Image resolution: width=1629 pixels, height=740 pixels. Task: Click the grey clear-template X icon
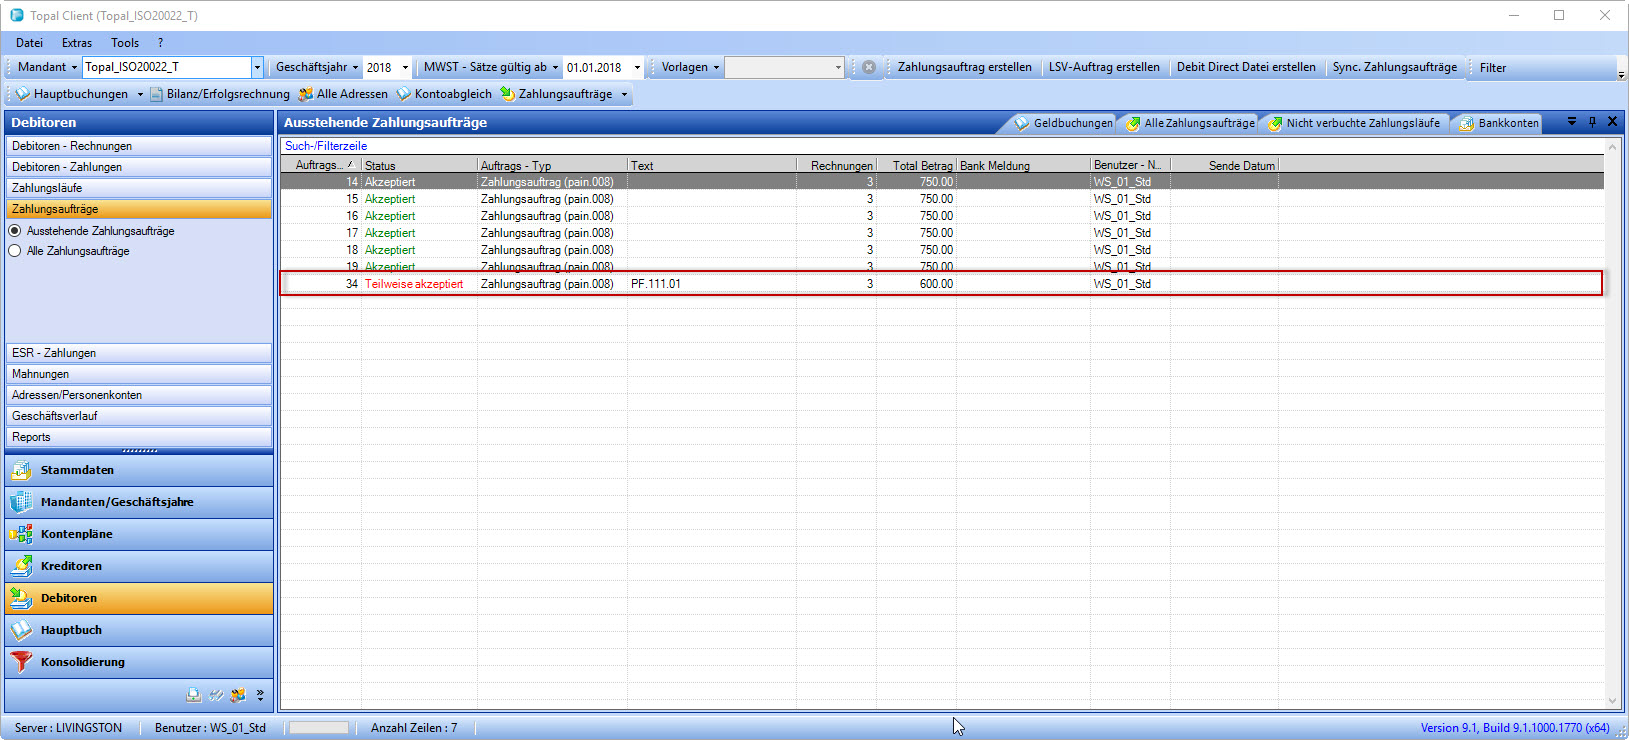[x=869, y=67]
